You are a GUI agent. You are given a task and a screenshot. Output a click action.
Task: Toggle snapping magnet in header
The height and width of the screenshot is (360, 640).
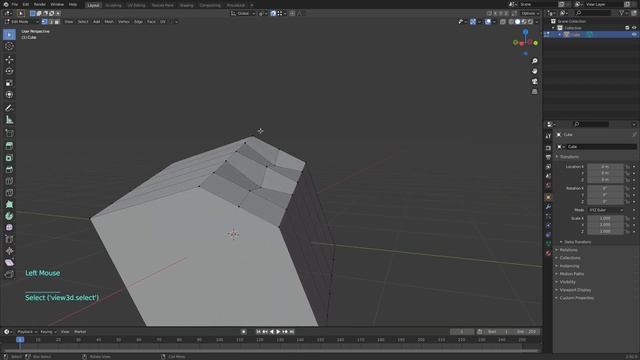273,13
